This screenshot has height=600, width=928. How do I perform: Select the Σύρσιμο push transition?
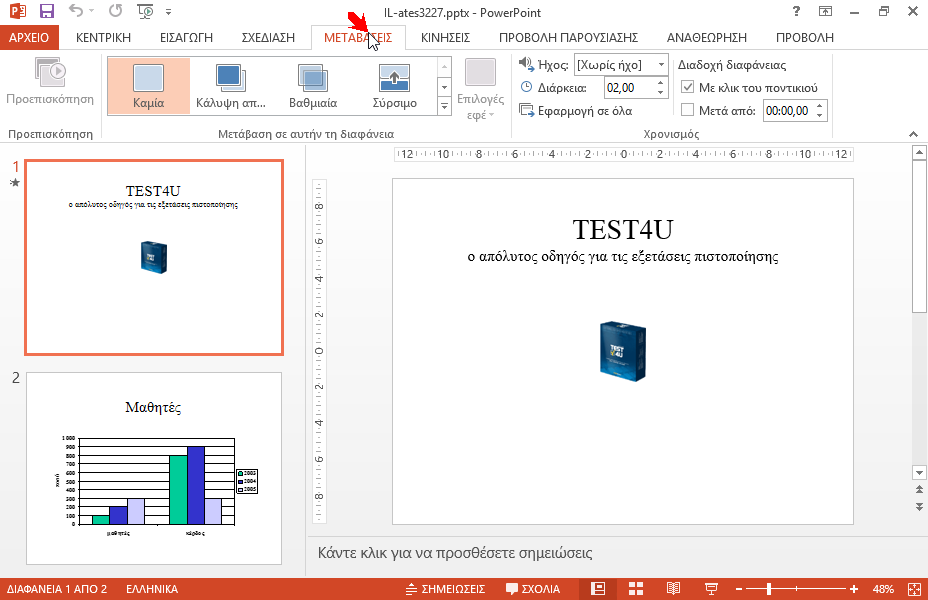pos(395,86)
